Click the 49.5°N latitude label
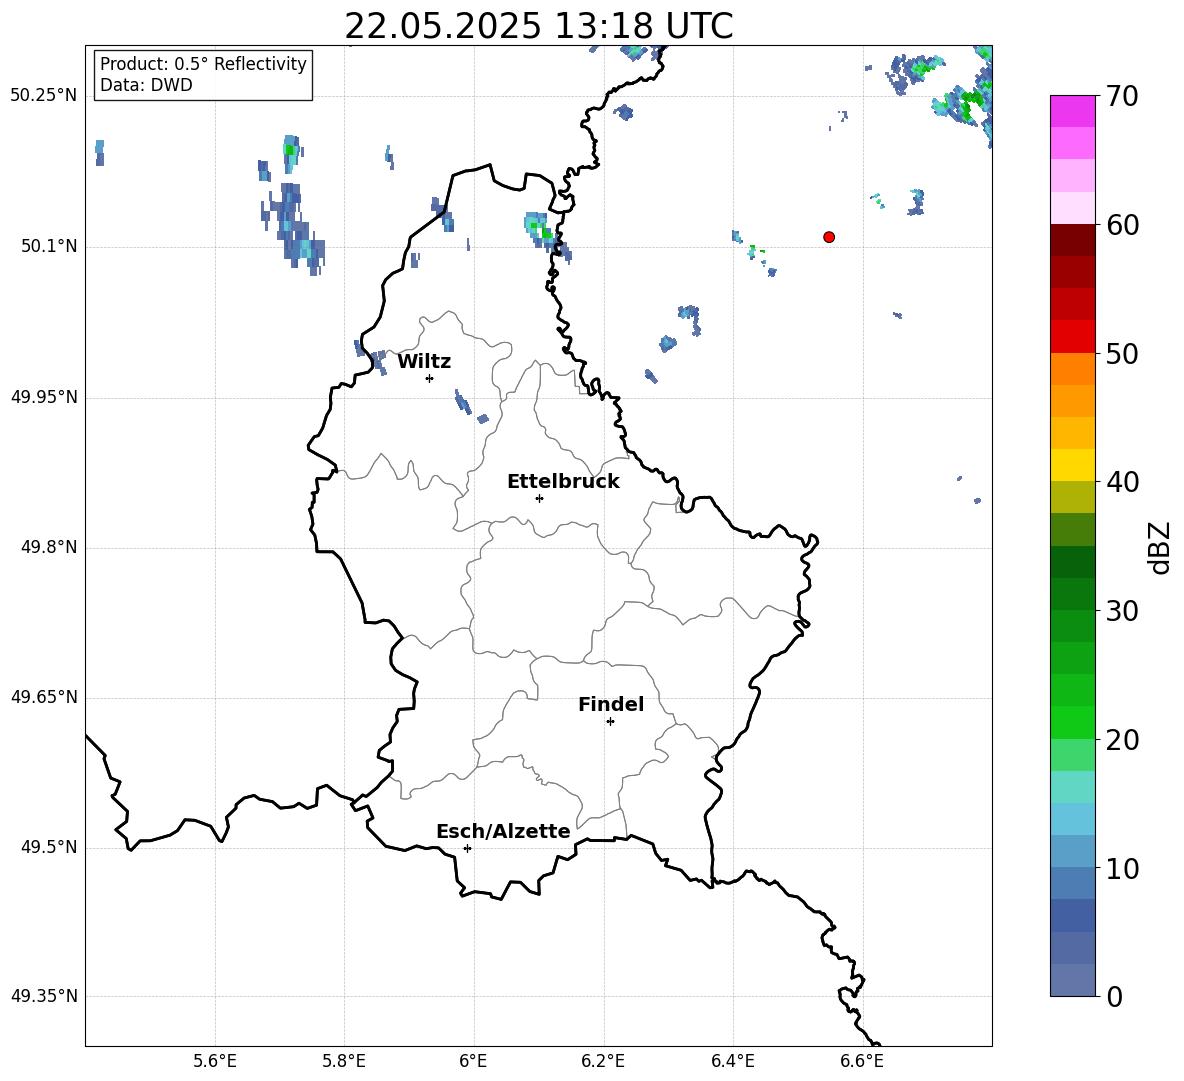 click(x=49, y=847)
